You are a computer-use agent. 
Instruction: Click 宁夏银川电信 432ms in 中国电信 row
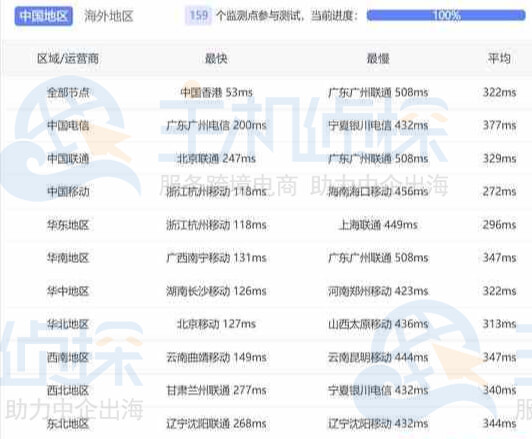point(378,126)
